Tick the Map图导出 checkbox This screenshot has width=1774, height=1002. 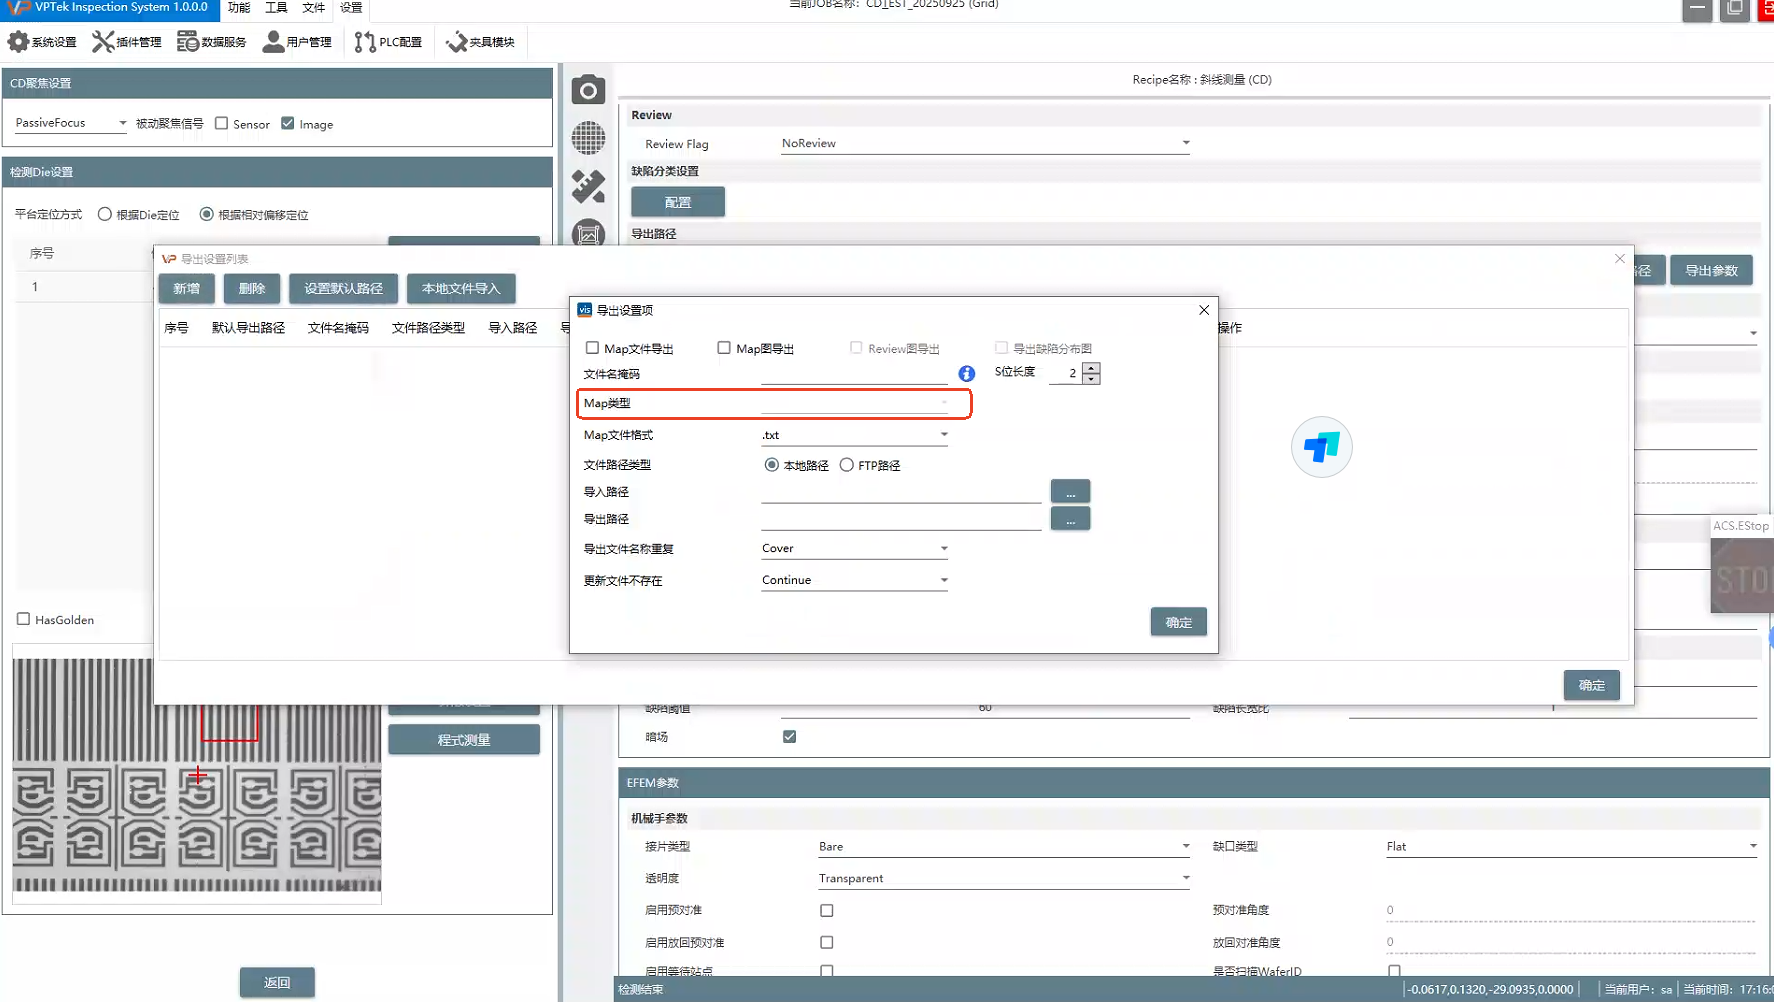pyautogui.click(x=724, y=348)
